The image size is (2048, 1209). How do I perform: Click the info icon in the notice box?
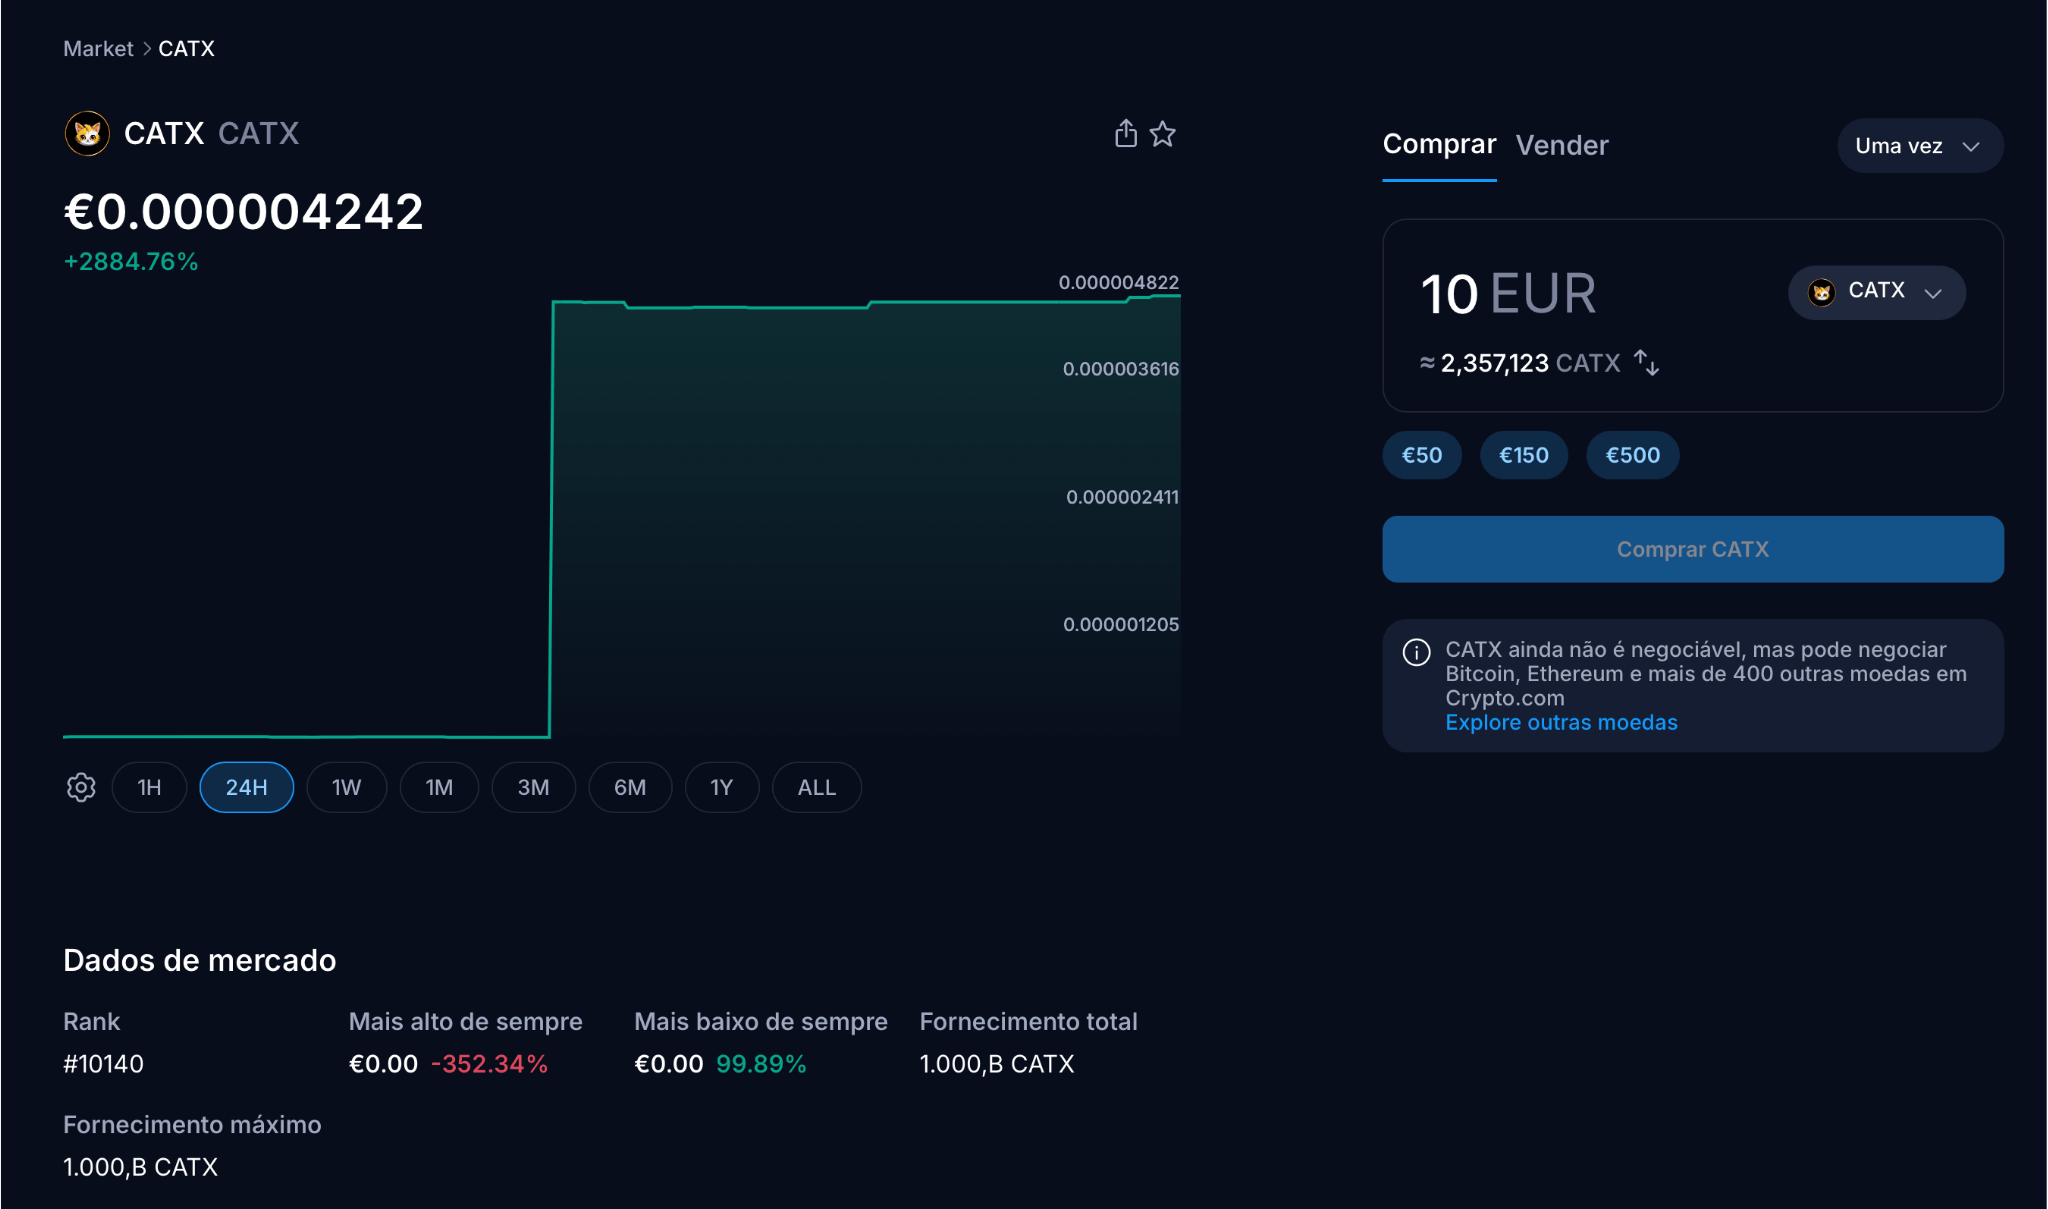[x=1415, y=652]
